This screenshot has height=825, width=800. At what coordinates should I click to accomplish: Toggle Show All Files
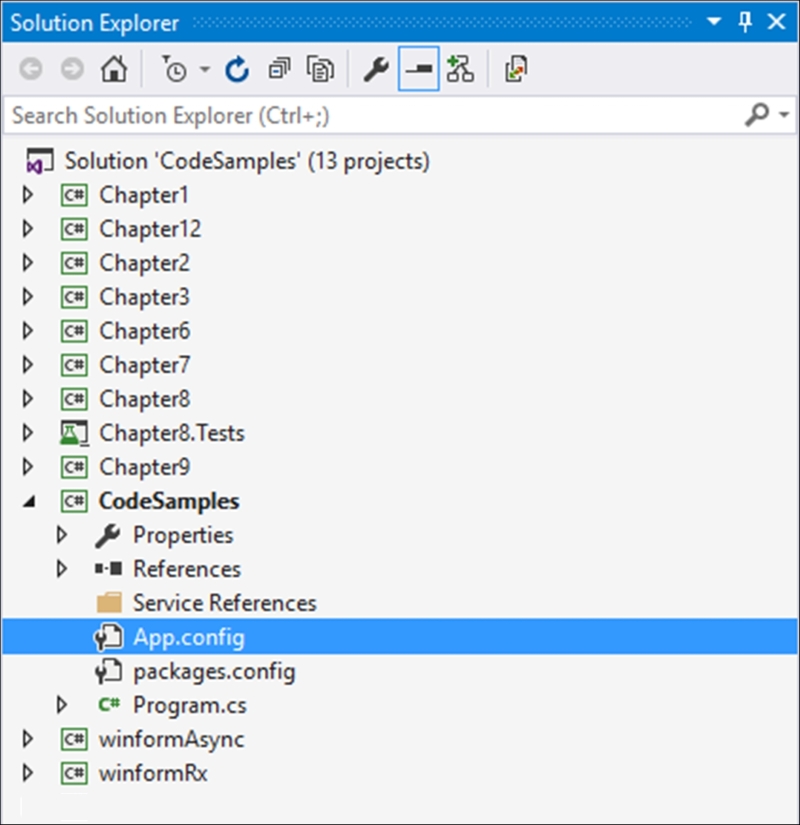coord(320,69)
